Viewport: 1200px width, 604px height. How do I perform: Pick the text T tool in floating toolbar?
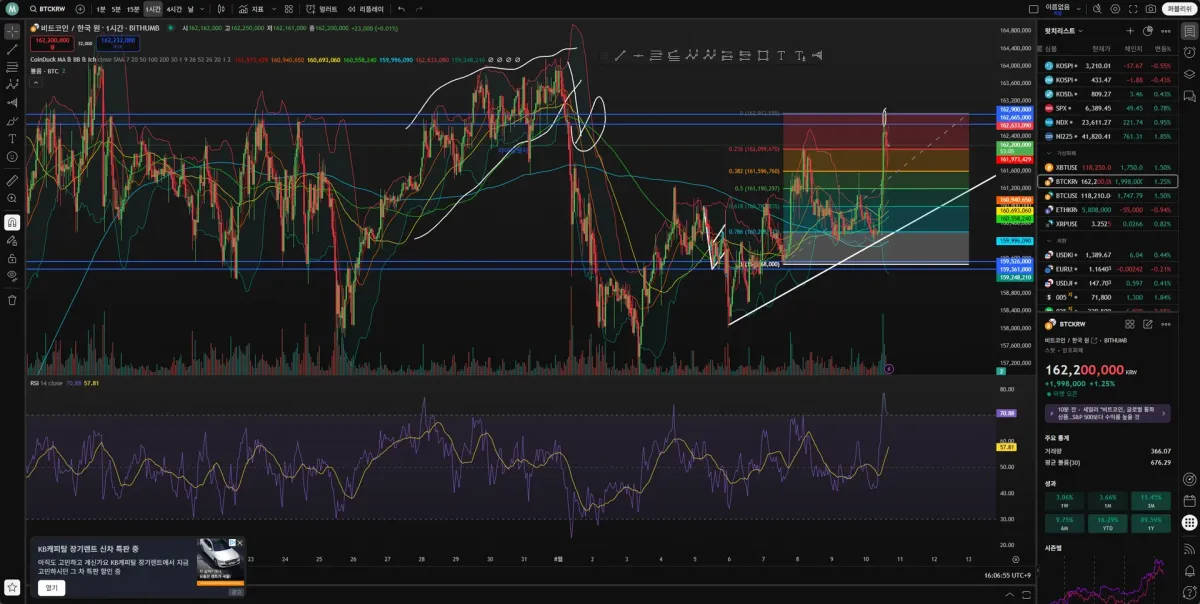pyautogui.click(x=782, y=56)
